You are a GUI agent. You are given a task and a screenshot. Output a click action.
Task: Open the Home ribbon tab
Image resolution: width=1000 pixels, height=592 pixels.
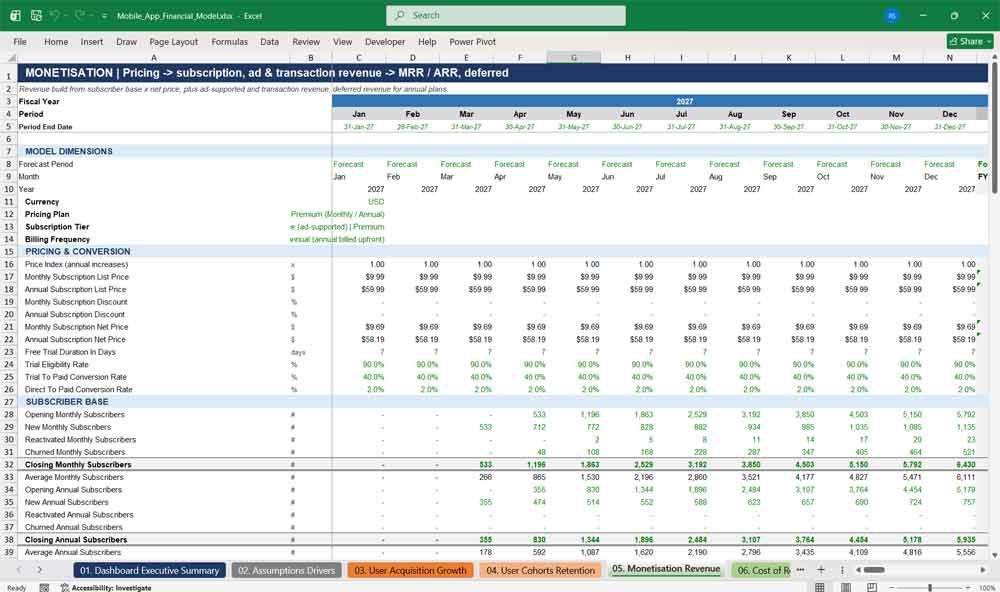tap(56, 41)
